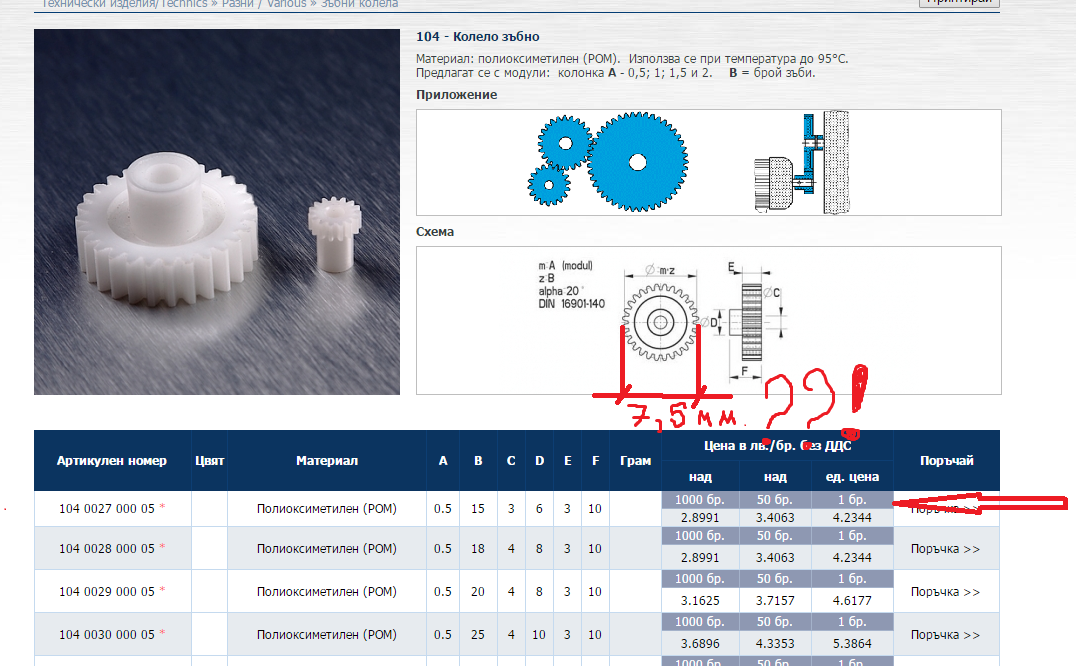Open the 'Поръчка >>' link for article 104 0030
The height and width of the screenshot is (666, 1076).
point(945,635)
